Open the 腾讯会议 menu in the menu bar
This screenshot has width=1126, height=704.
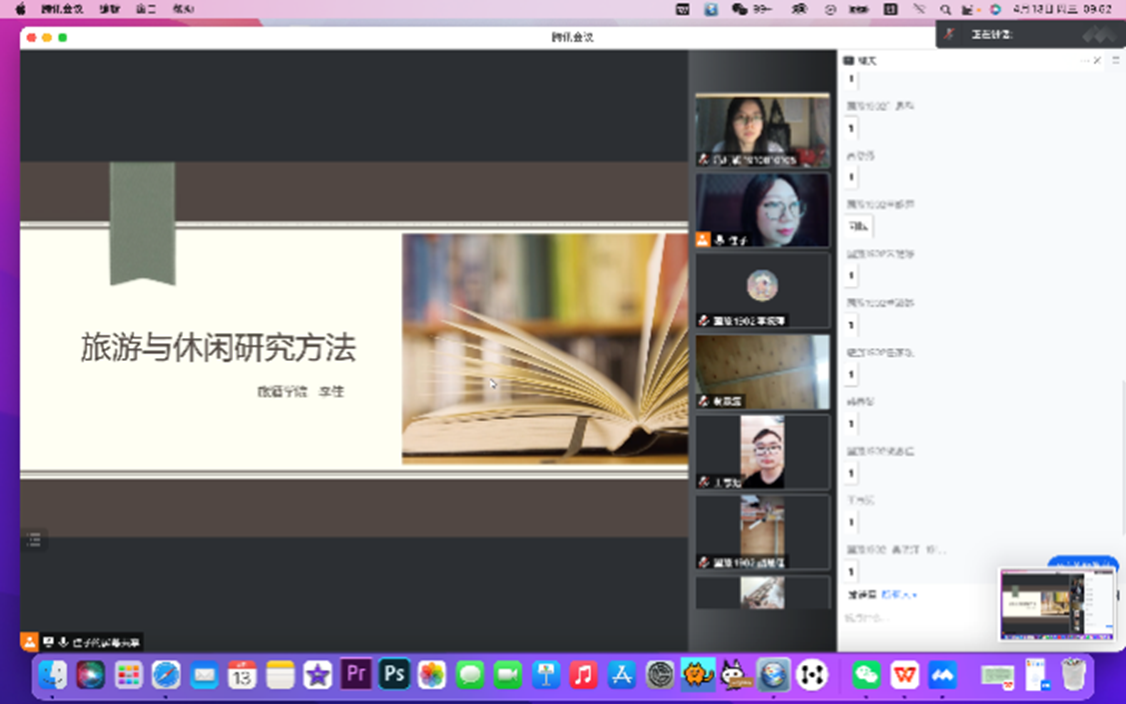pyautogui.click(x=62, y=9)
